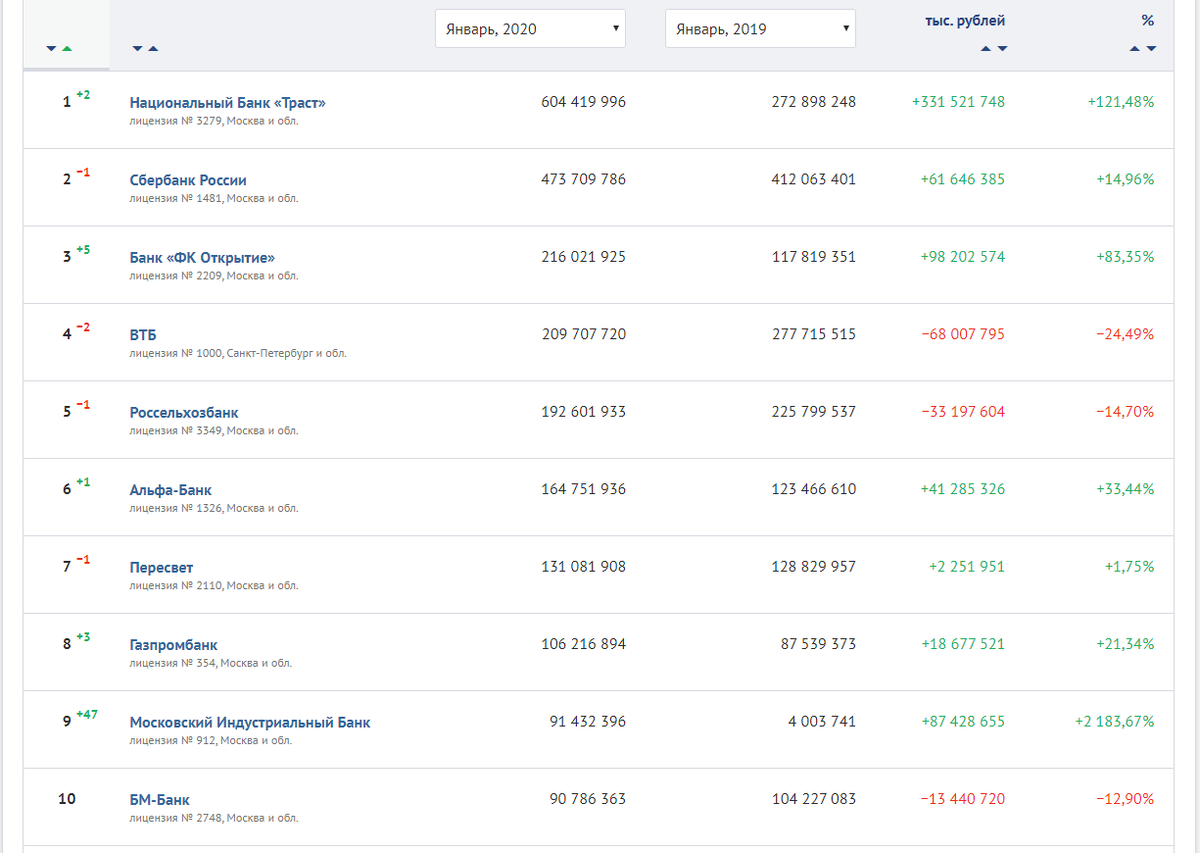The height and width of the screenshot is (853, 1200).
Task: Select negative change −68 007 795
Action: [x=963, y=335]
